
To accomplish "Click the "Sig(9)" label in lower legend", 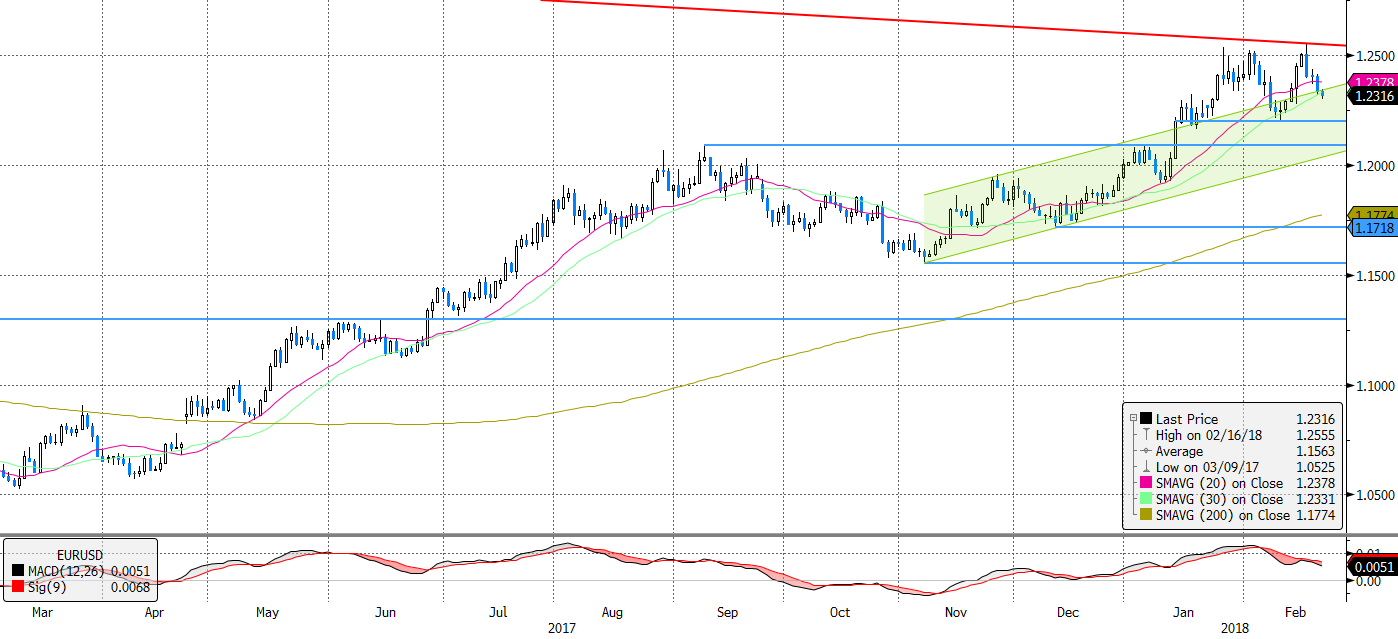I will [x=49, y=586].
